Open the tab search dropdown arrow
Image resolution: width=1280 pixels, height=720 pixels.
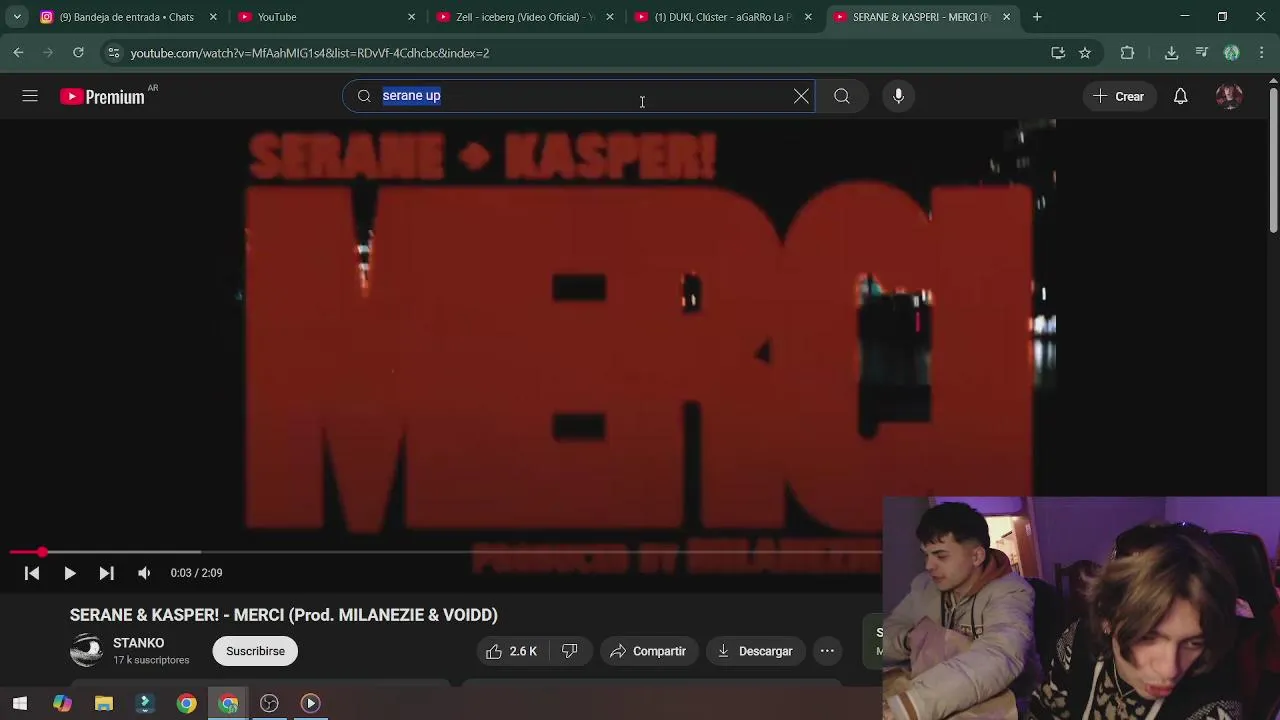[17, 17]
